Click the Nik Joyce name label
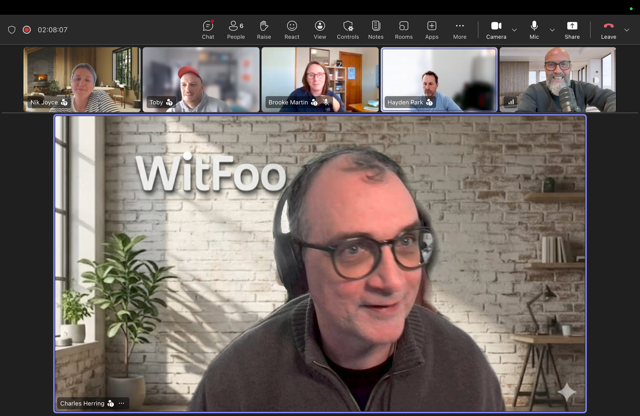 [x=44, y=102]
